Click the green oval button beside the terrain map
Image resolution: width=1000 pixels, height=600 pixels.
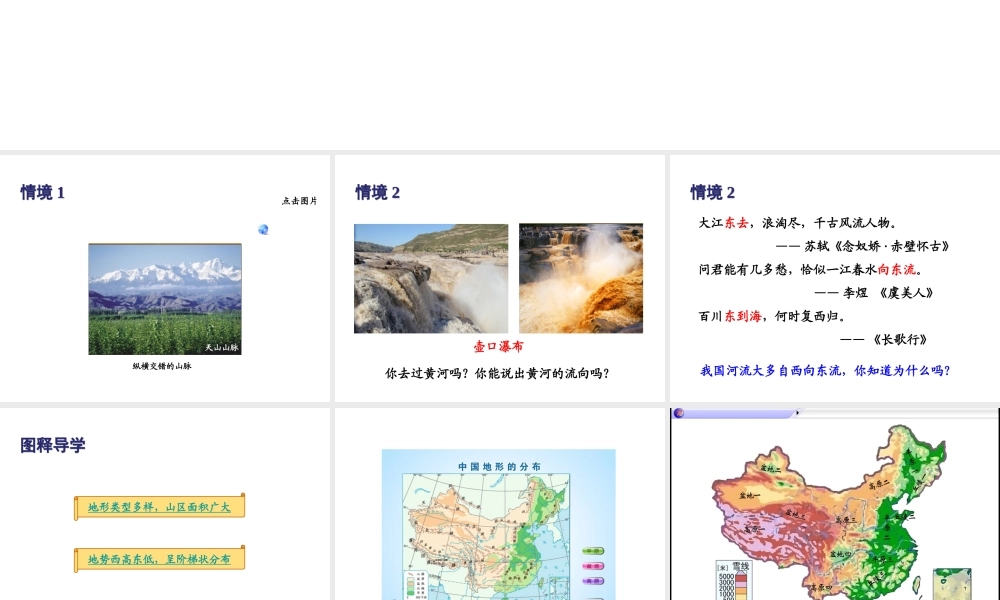coord(593,551)
